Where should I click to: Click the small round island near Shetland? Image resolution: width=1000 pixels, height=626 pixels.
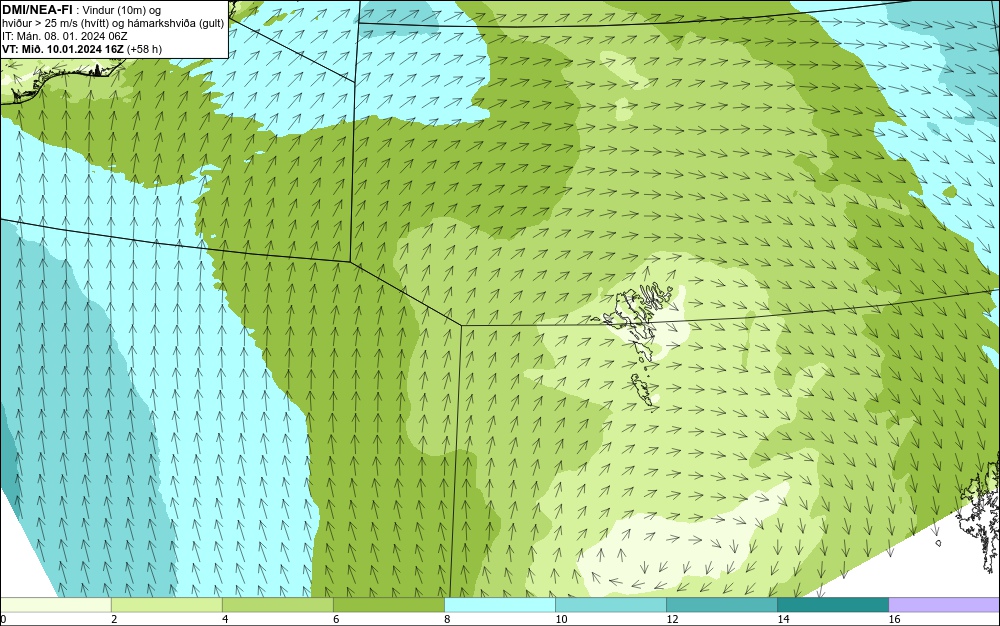(939, 543)
